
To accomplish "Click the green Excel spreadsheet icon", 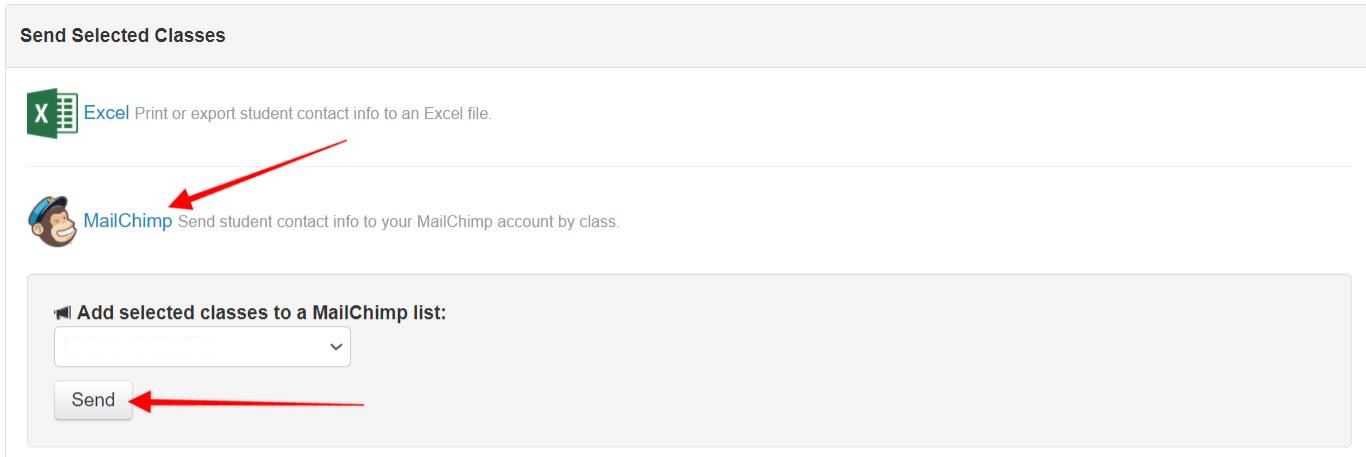I will click(x=52, y=113).
